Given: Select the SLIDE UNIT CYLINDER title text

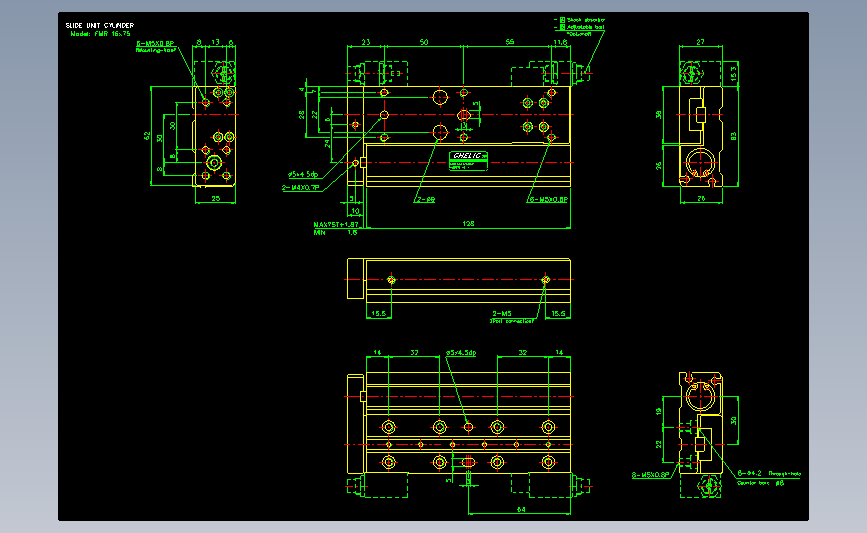Looking at the screenshot, I should pos(100,25).
